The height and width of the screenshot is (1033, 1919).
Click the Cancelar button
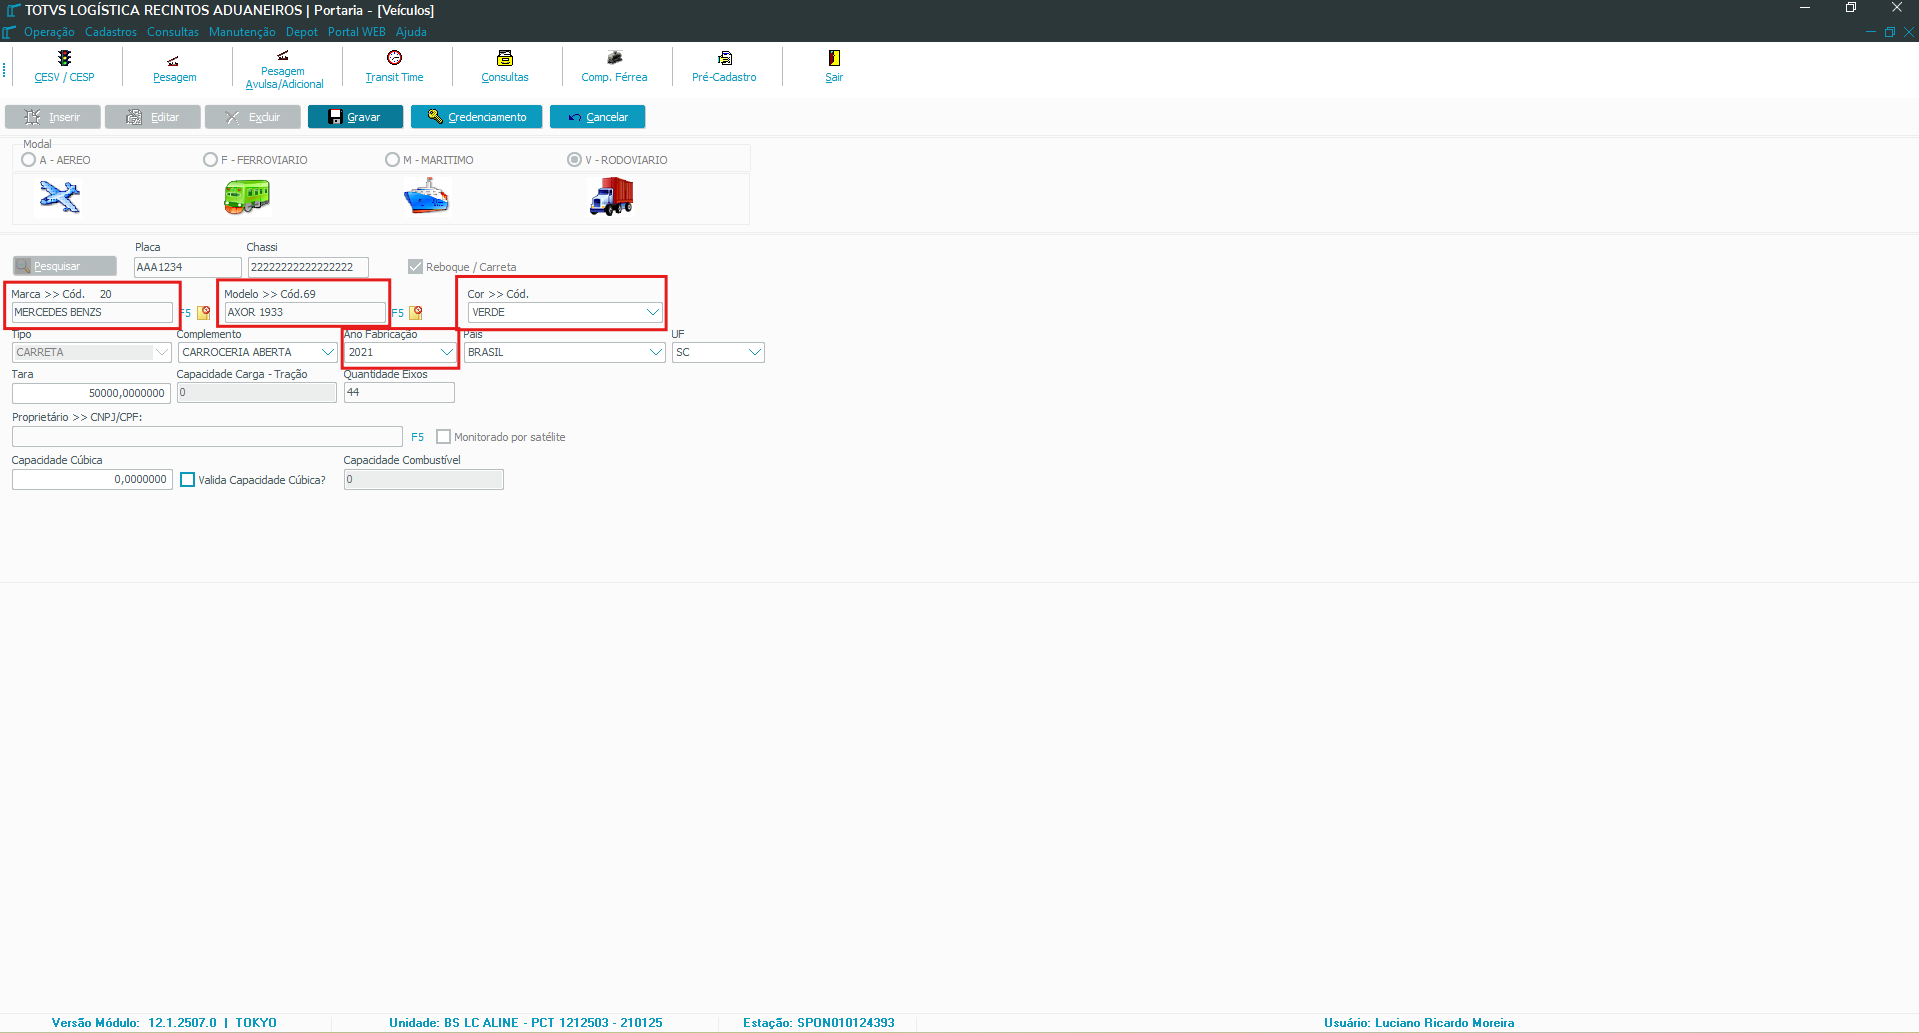click(598, 117)
